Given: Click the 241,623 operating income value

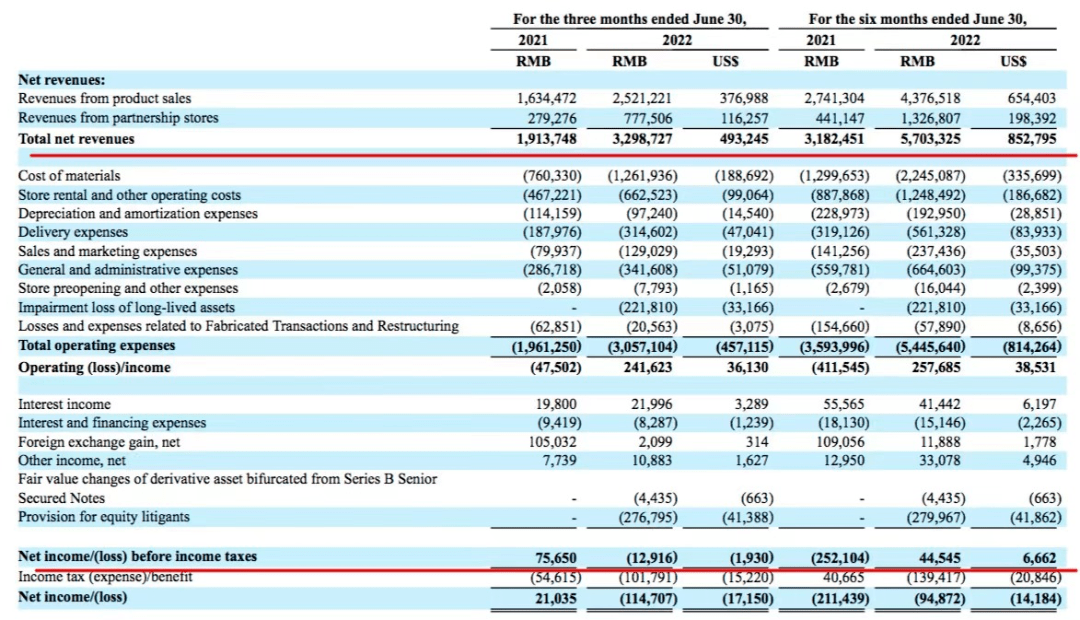Looking at the screenshot, I should (x=647, y=367).
